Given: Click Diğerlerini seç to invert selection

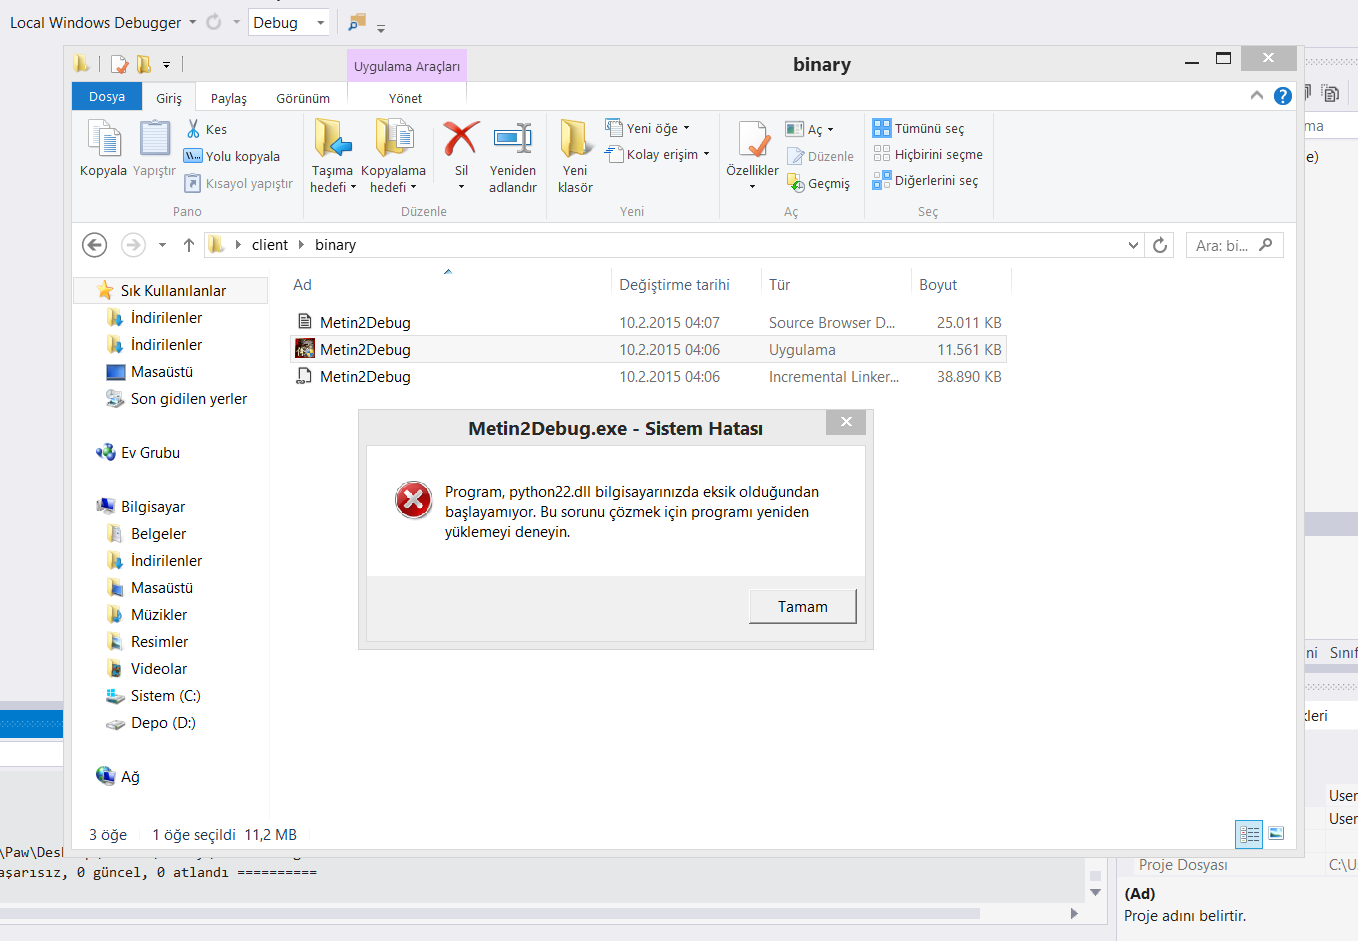Looking at the screenshot, I should [926, 180].
